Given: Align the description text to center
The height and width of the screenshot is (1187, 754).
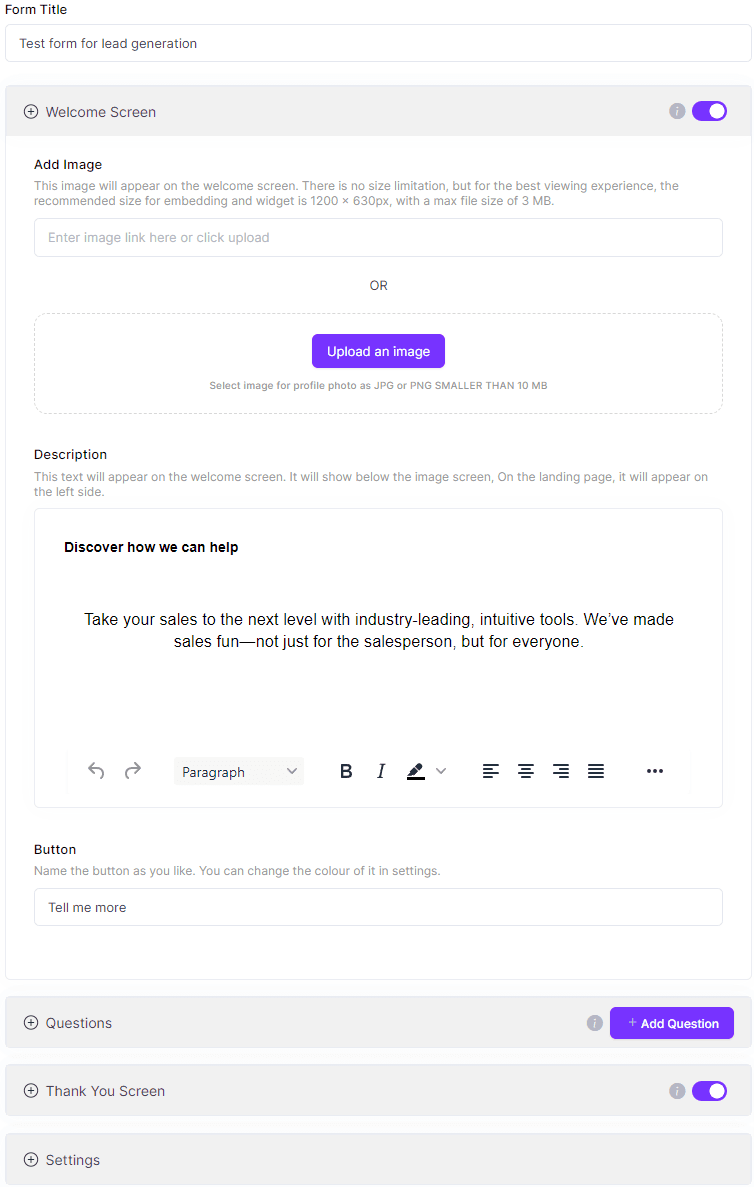Looking at the screenshot, I should tap(526, 771).
